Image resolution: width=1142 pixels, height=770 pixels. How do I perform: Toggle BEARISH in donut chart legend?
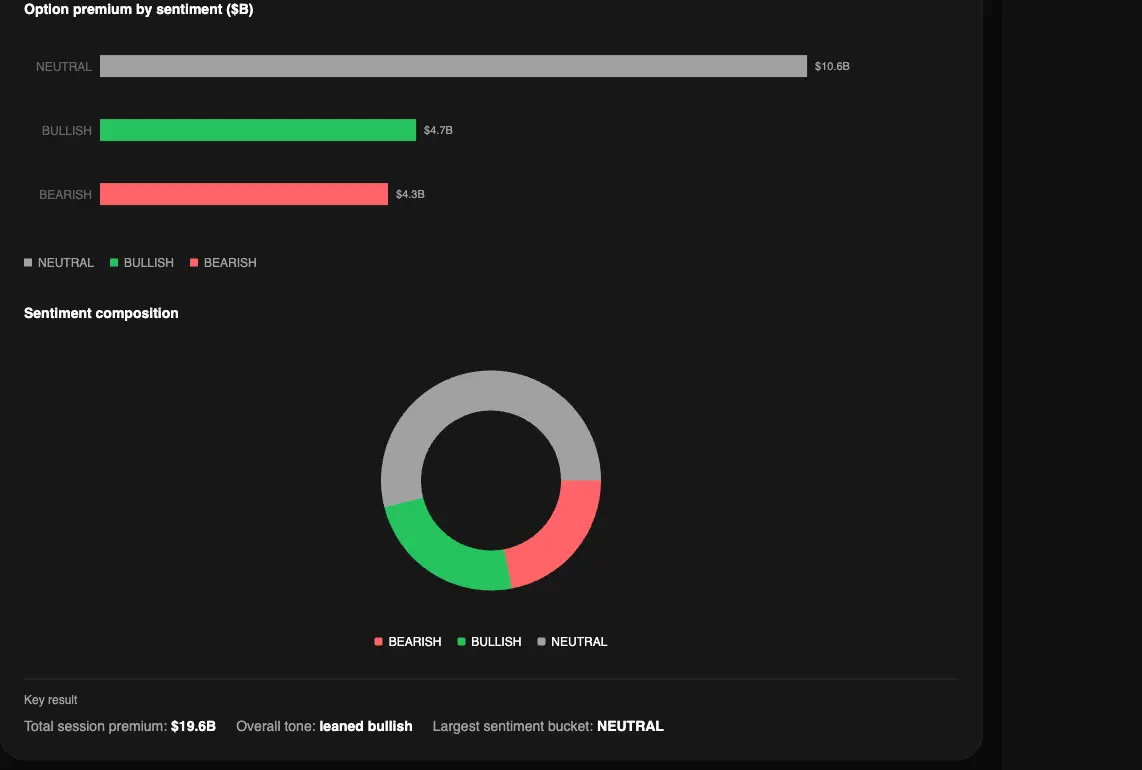pyautogui.click(x=408, y=642)
